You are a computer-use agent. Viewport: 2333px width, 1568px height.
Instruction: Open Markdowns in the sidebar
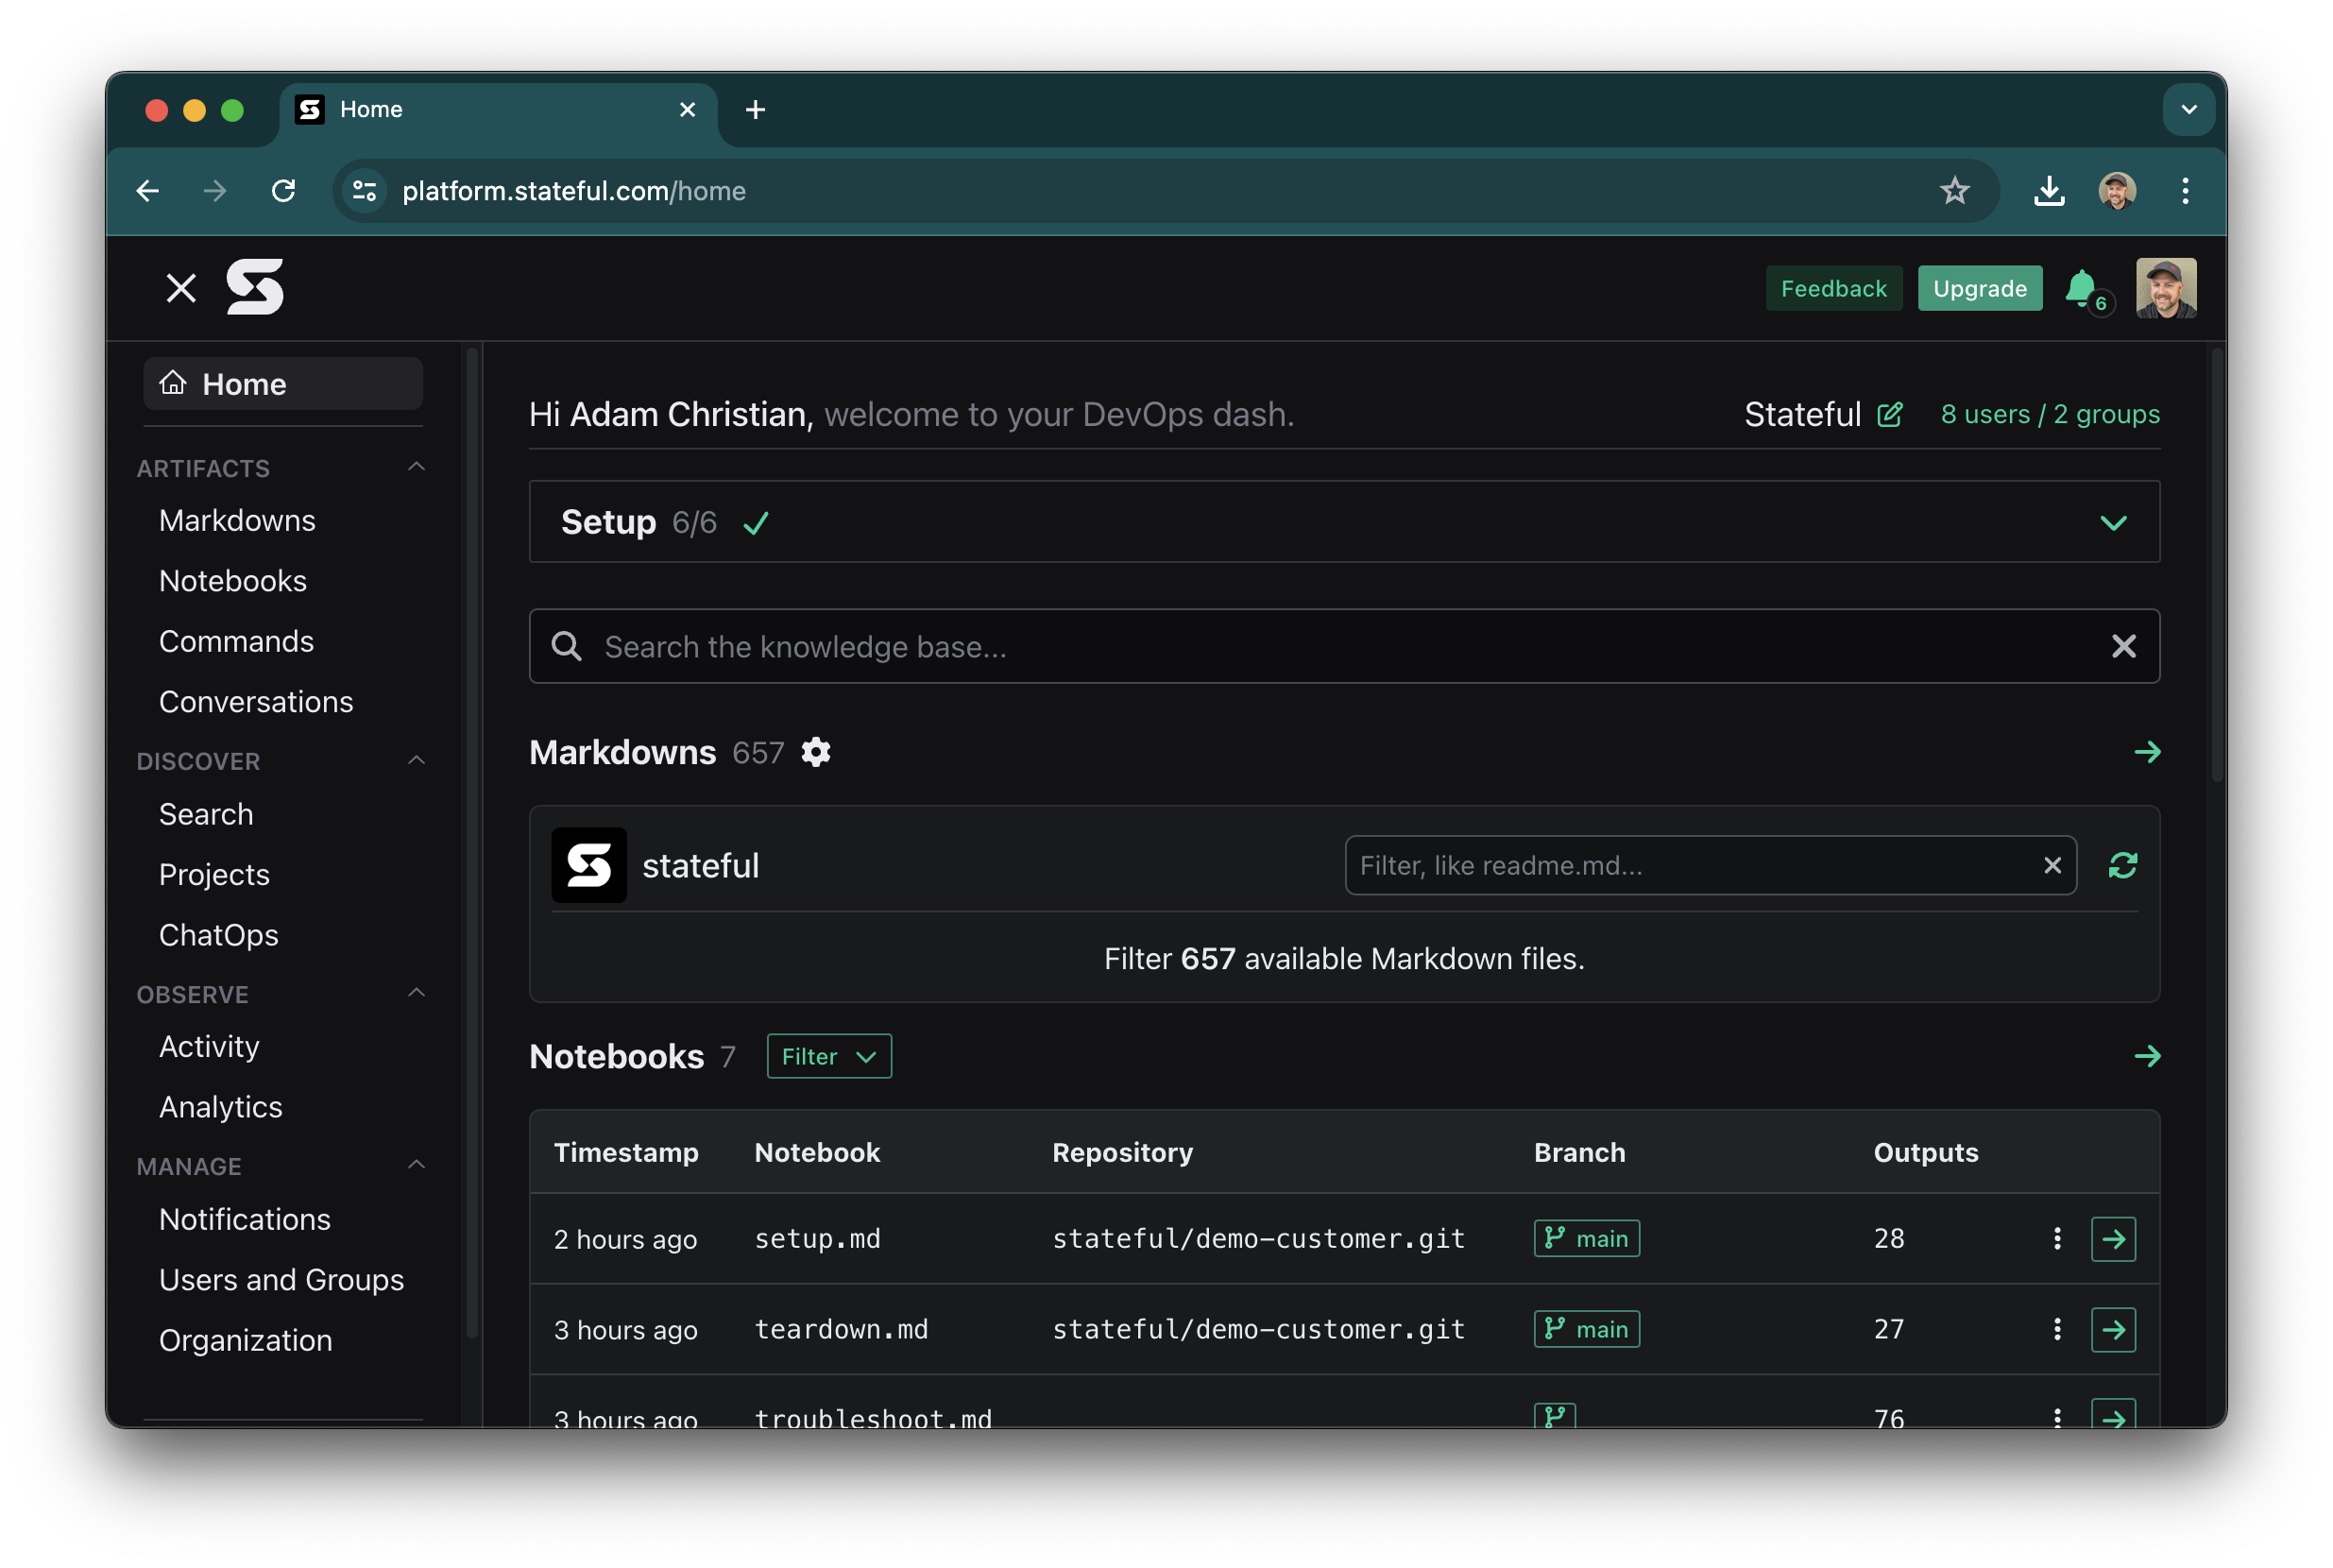(237, 520)
